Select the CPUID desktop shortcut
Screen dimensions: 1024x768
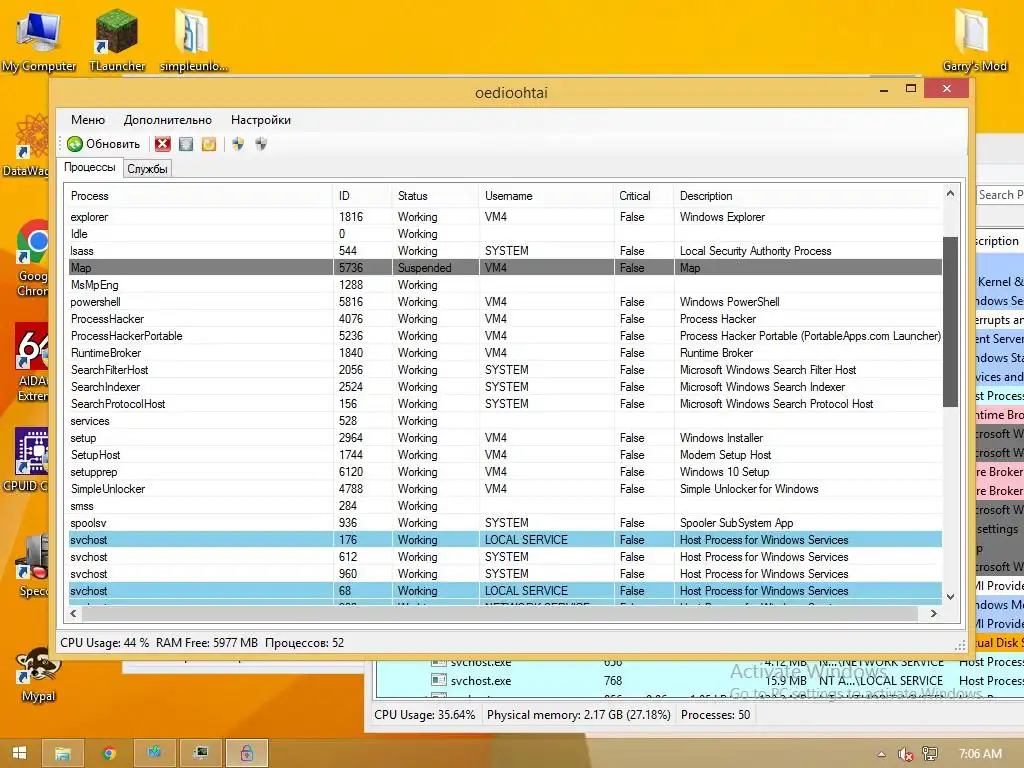pyautogui.click(x=26, y=459)
